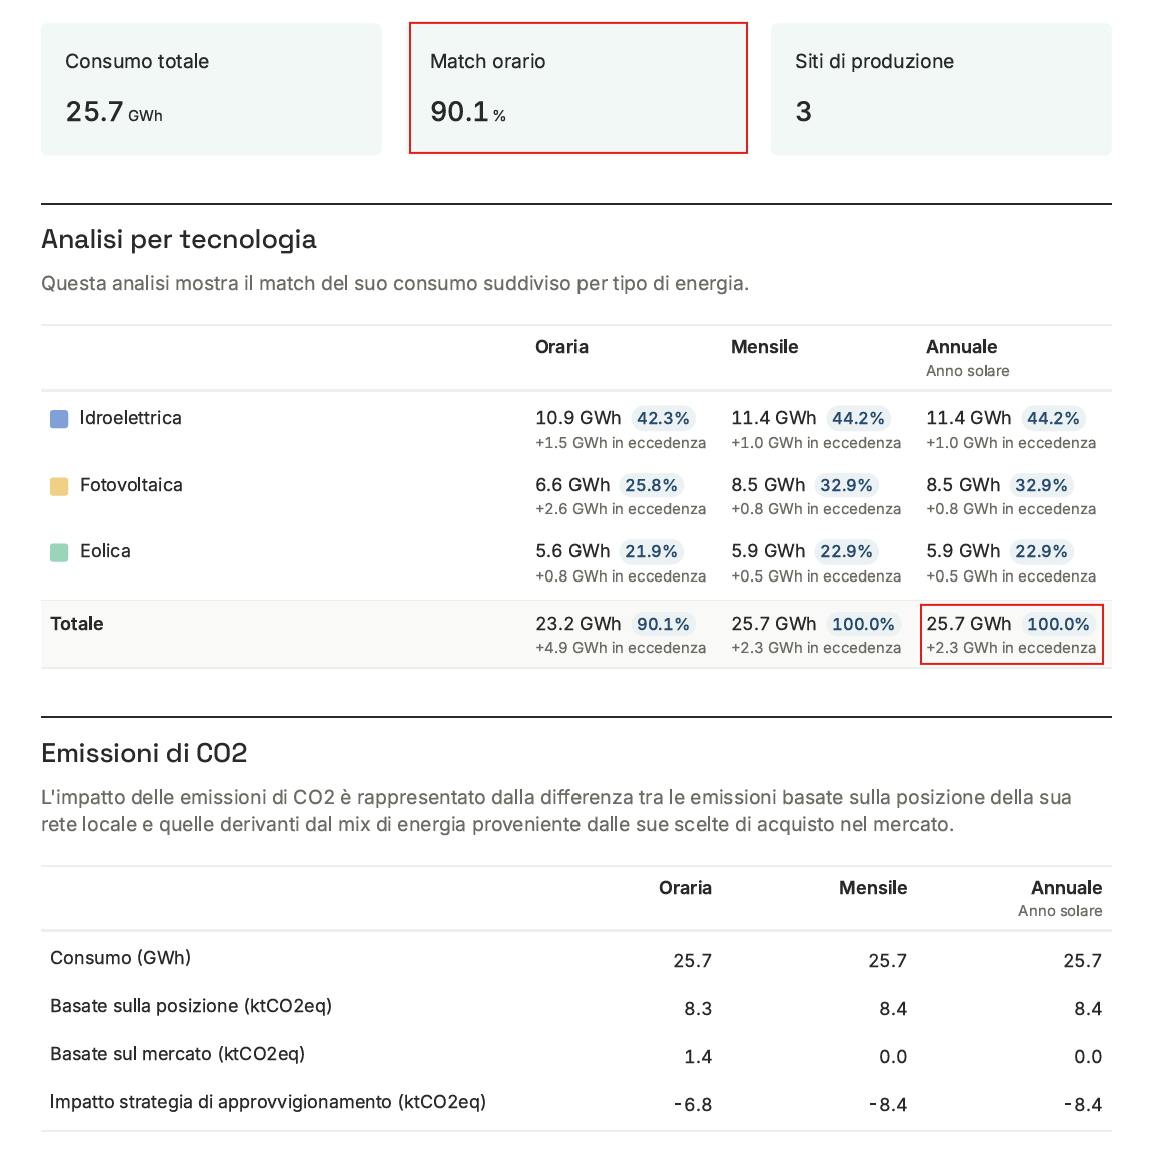Image resolution: width=1154 pixels, height=1156 pixels.
Task: Click the Totale hourly 90.1% badge
Action: coord(663,624)
